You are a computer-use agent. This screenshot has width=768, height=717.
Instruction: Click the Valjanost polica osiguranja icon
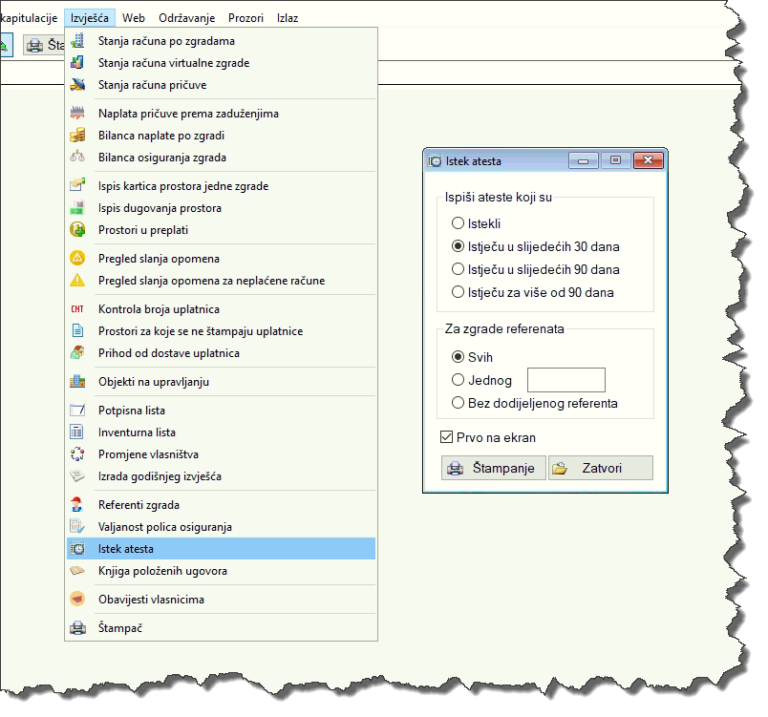pyautogui.click(x=77, y=526)
